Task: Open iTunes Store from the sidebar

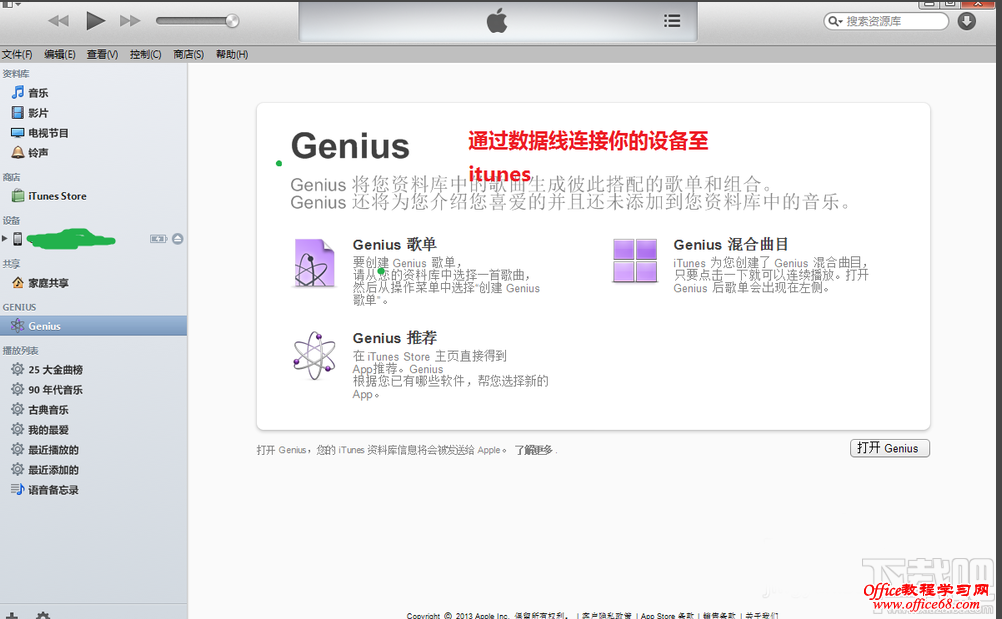Action: 57,197
